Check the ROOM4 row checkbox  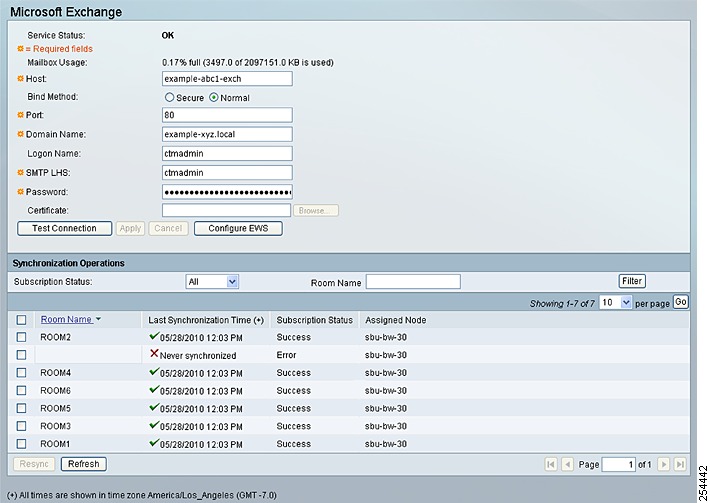coord(21,372)
